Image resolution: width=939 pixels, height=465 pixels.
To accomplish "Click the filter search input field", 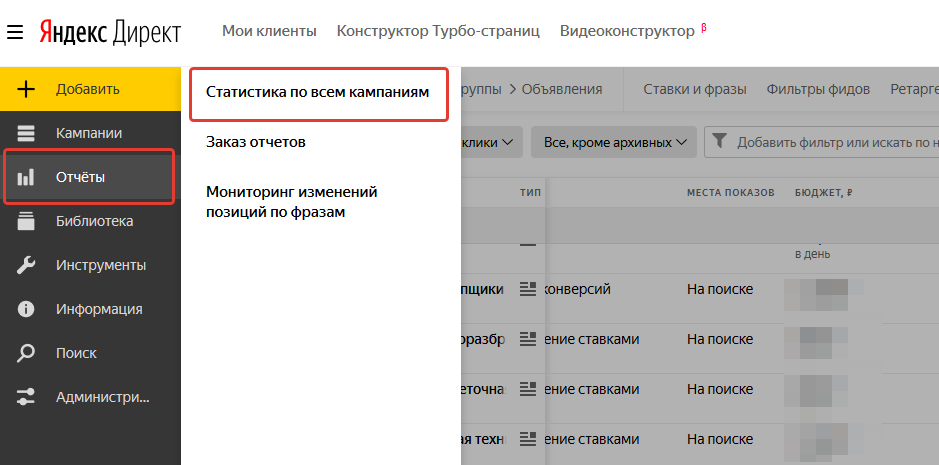I will (x=835, y=142).
